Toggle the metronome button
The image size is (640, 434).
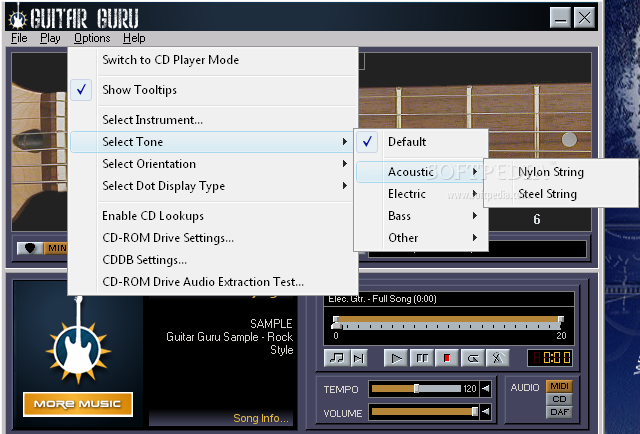coord(497,358)
